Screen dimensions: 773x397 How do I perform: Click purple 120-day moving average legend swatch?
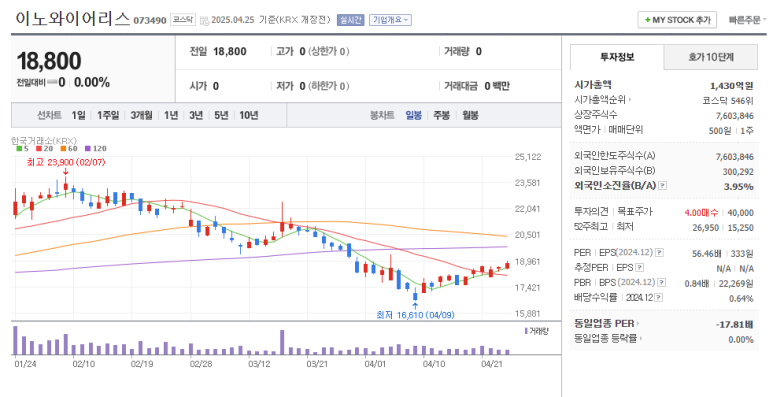88,148
